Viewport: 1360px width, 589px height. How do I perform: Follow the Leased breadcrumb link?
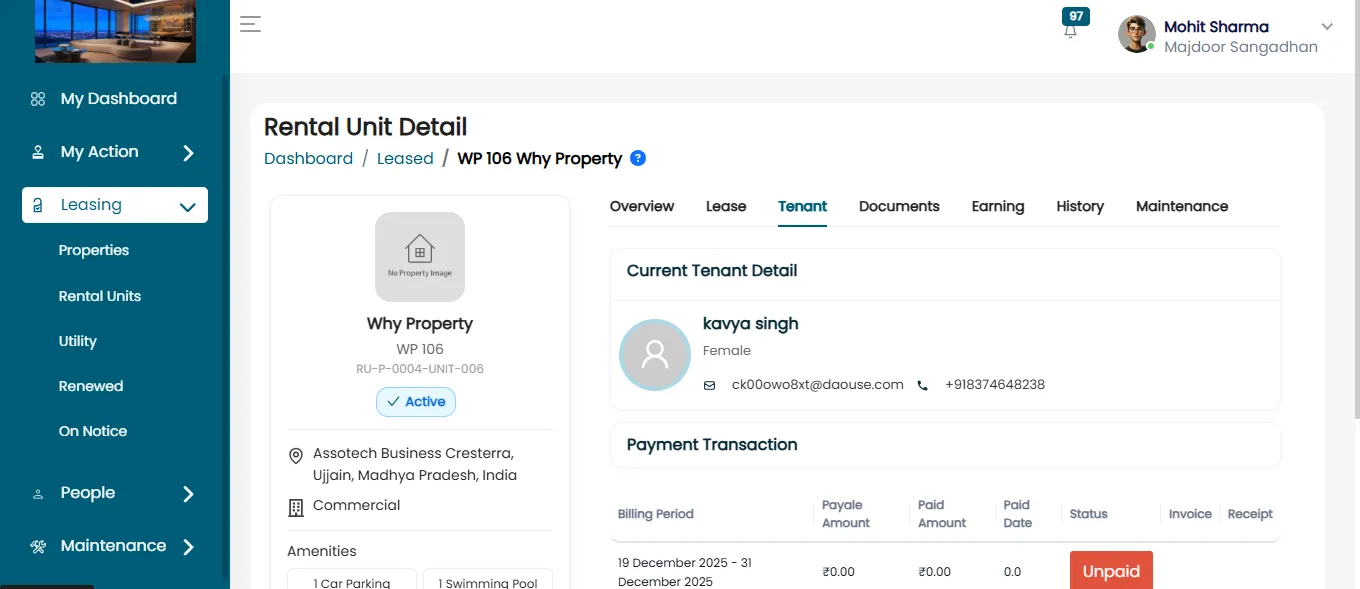(x=405, y=158)
